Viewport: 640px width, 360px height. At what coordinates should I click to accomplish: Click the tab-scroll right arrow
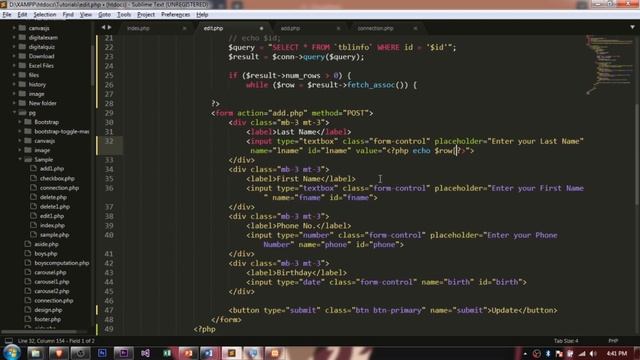pos(109,27)
